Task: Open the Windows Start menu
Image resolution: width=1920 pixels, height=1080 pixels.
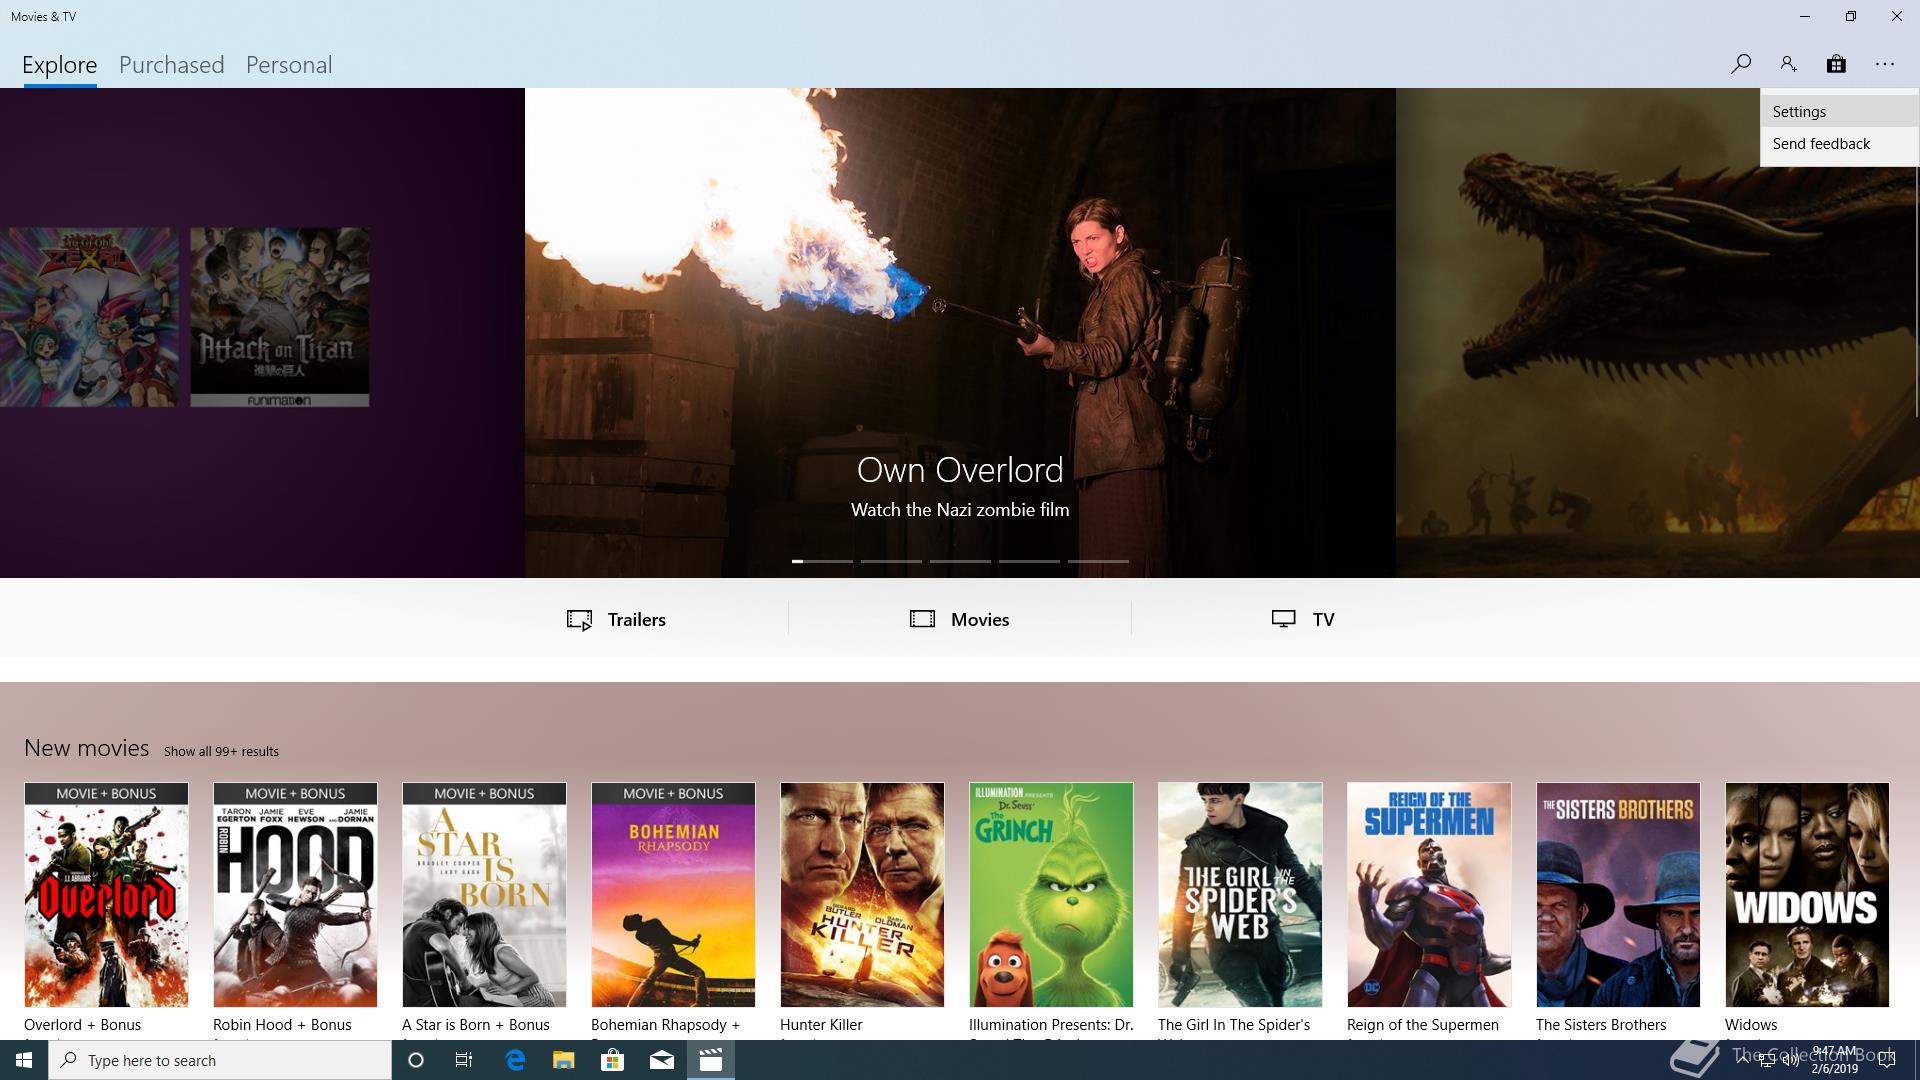Action: [24, 1060]
